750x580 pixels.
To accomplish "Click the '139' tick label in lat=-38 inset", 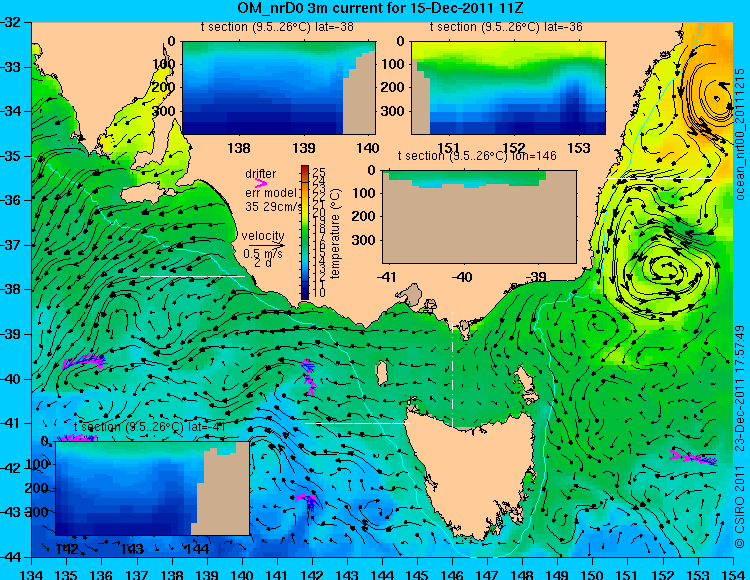I will click(x=304, y=148).
